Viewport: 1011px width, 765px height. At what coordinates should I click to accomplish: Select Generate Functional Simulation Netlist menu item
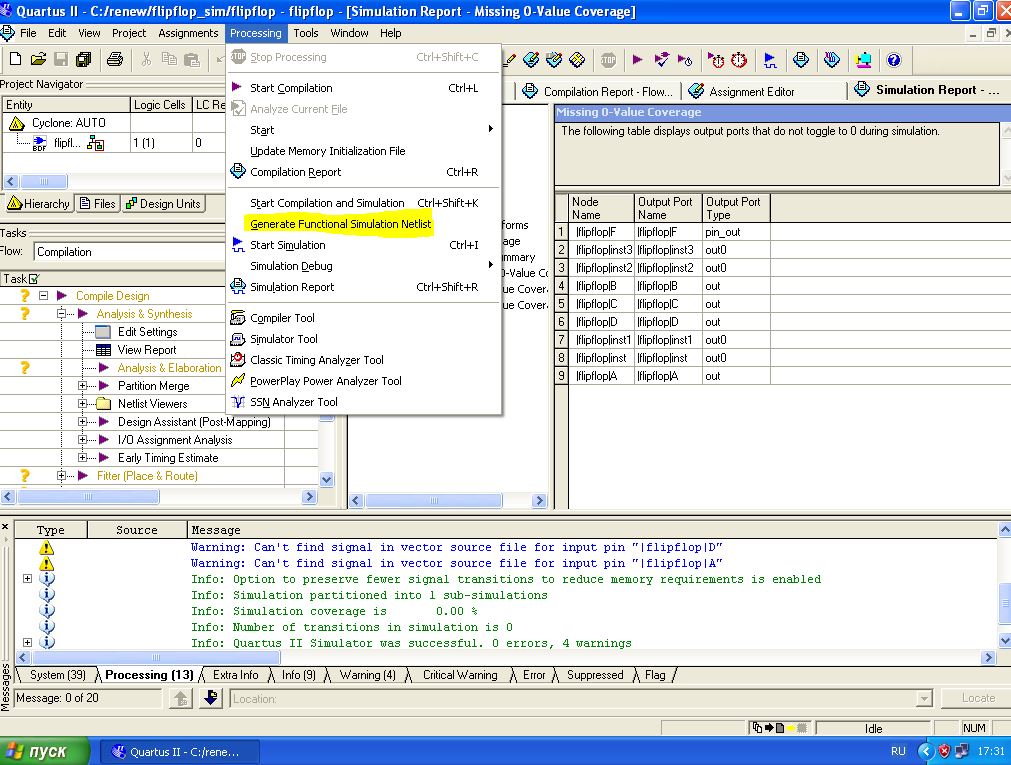(x=340, y=224)
